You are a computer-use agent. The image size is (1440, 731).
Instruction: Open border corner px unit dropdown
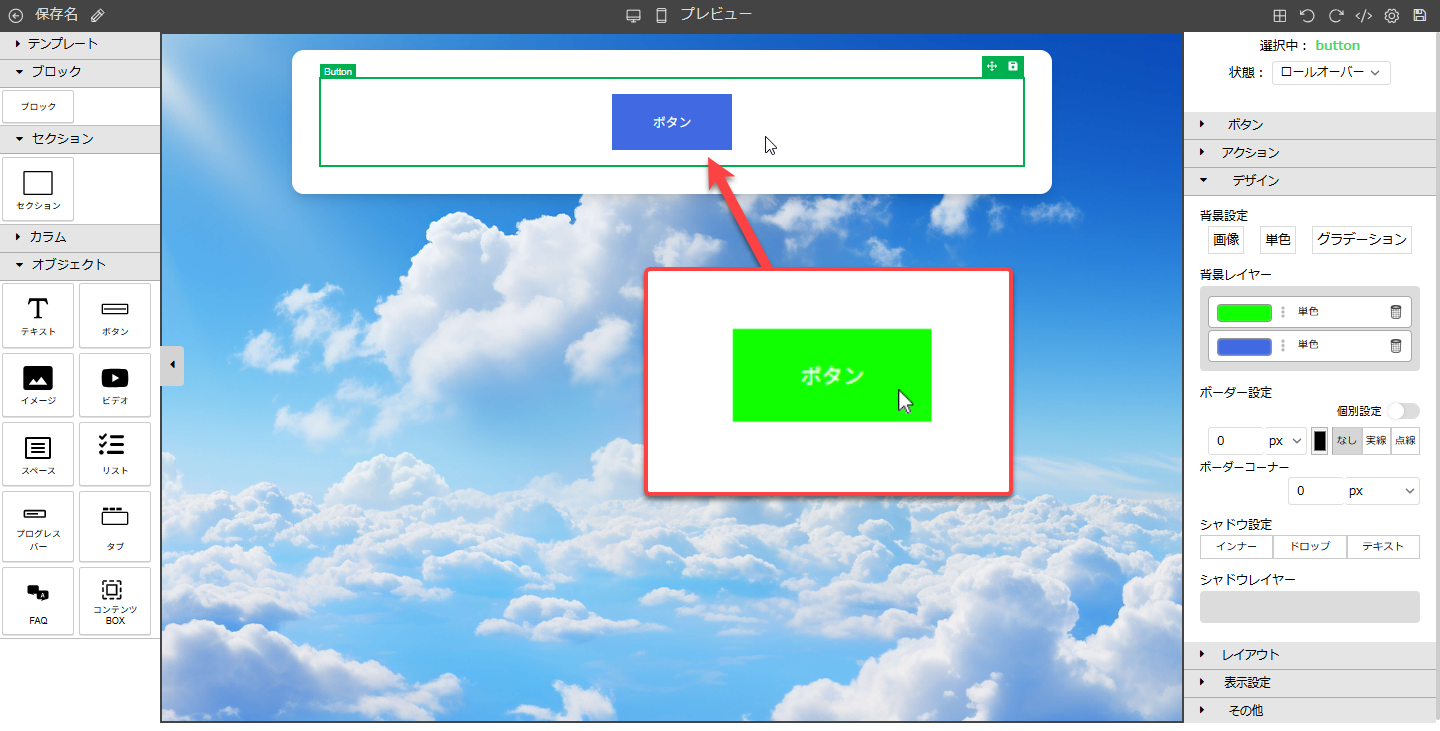tap(1382, 491)
